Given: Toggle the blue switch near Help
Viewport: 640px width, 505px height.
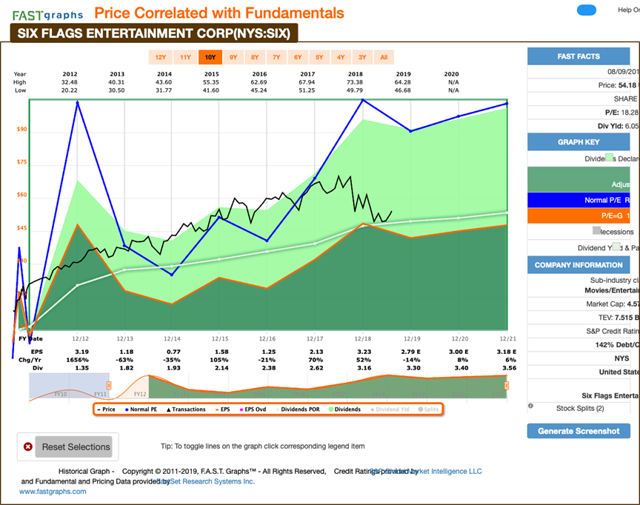Looking at the screenshot, I should tap(587, 10).
